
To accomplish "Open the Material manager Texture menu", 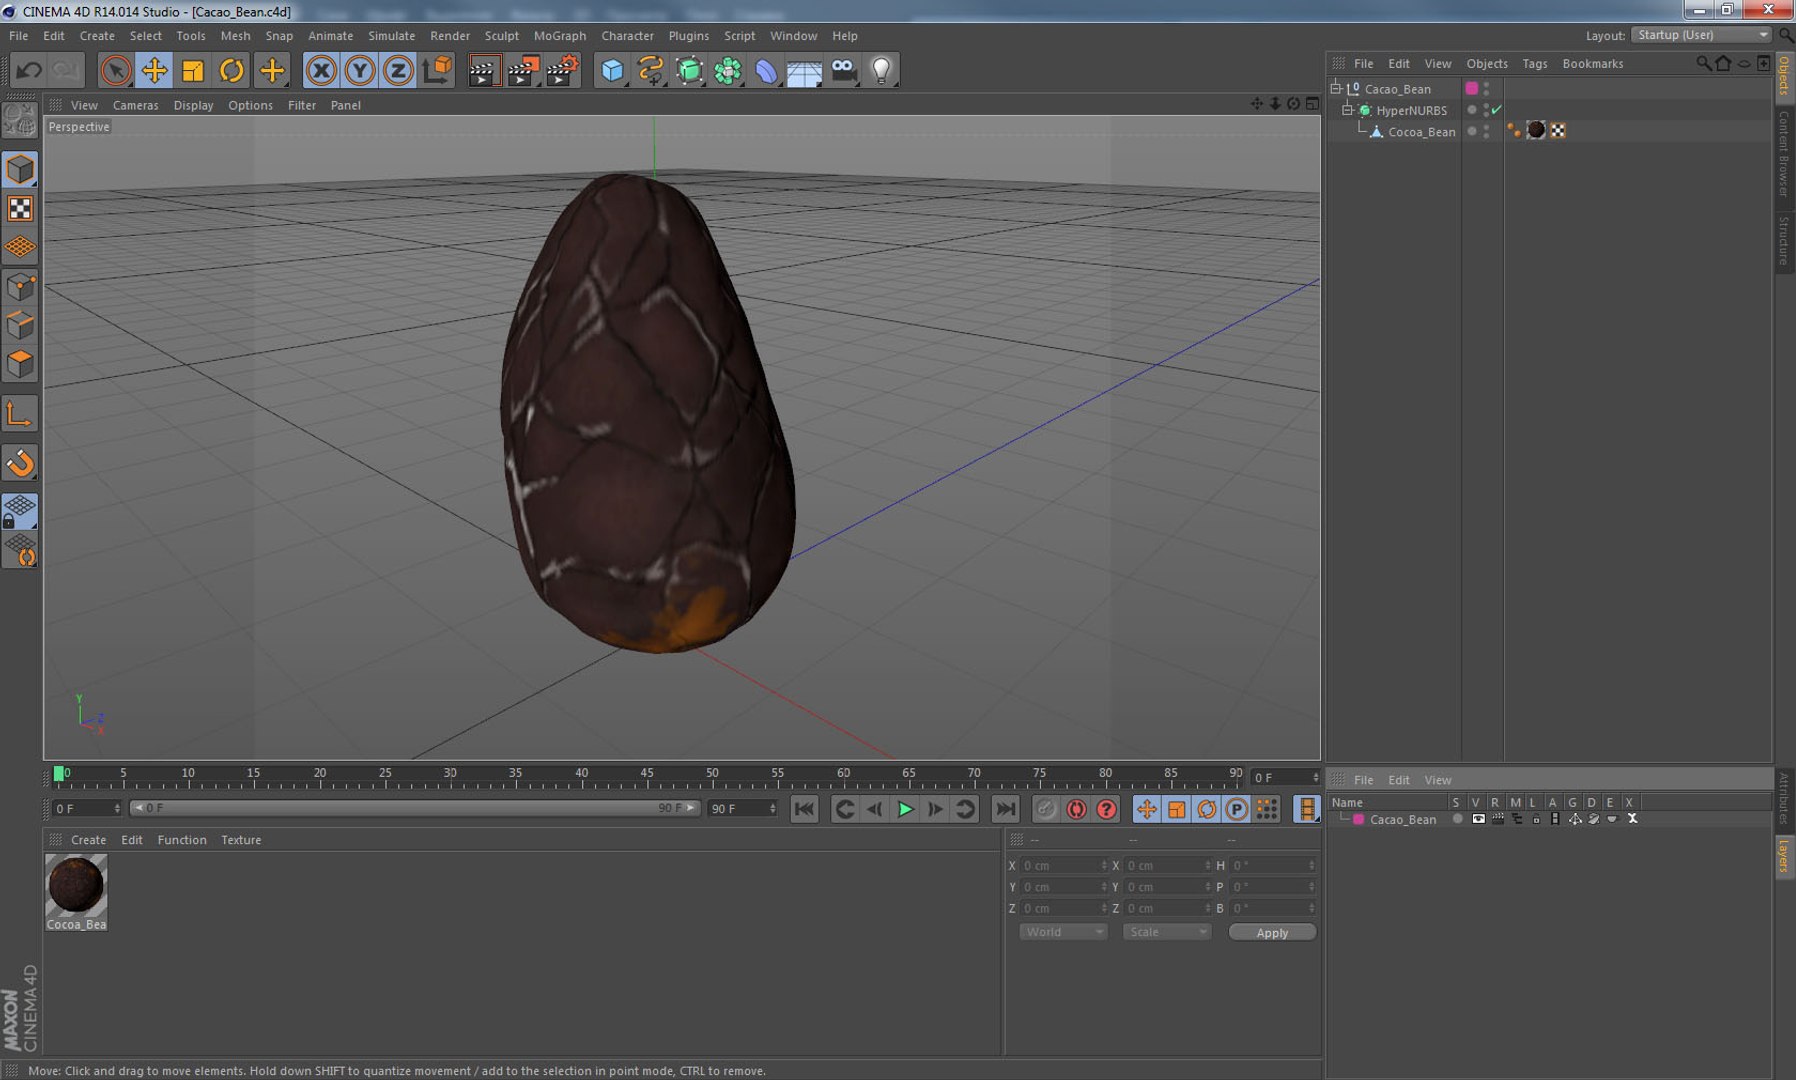I will 241,840.
